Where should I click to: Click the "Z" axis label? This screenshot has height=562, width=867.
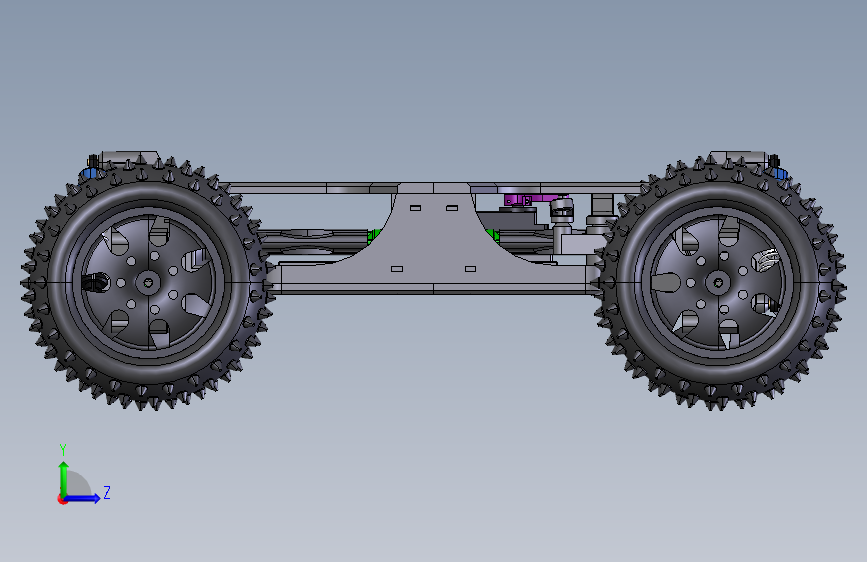tap(107, 492)
